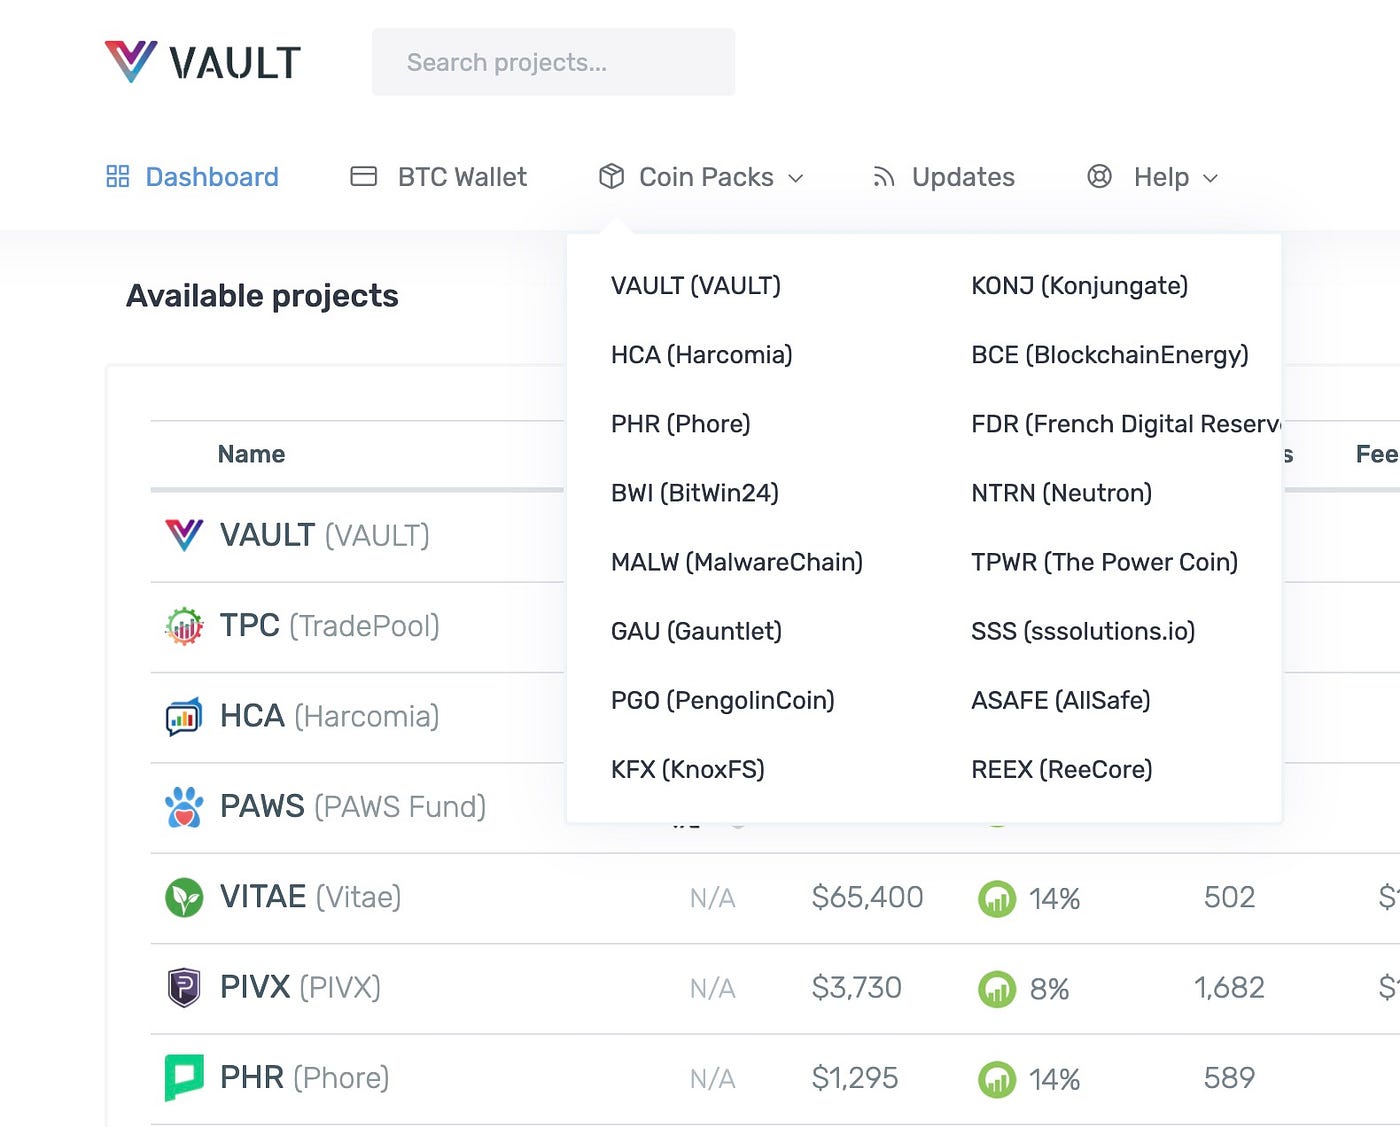Pick KFX (KnoxFS) coin pack
This screenshot has width=1400, height=1127.
tap(688, 769)
